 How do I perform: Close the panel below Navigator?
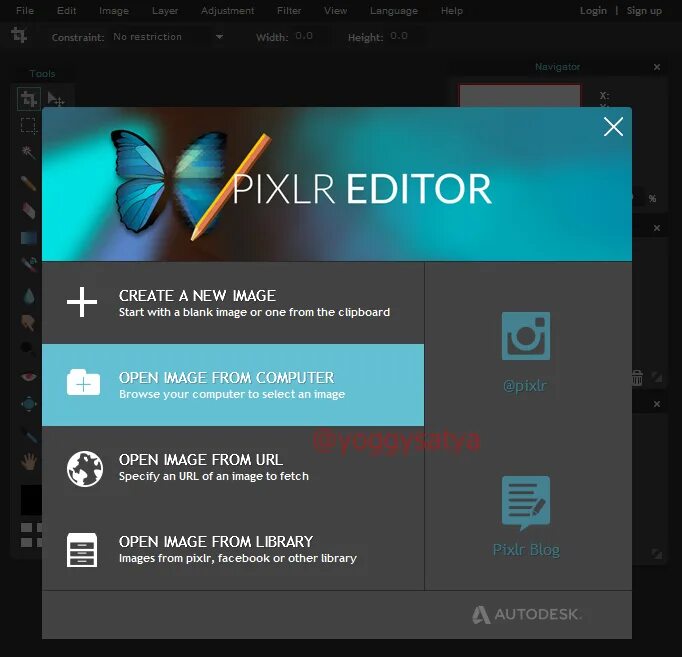pos(657,228)
